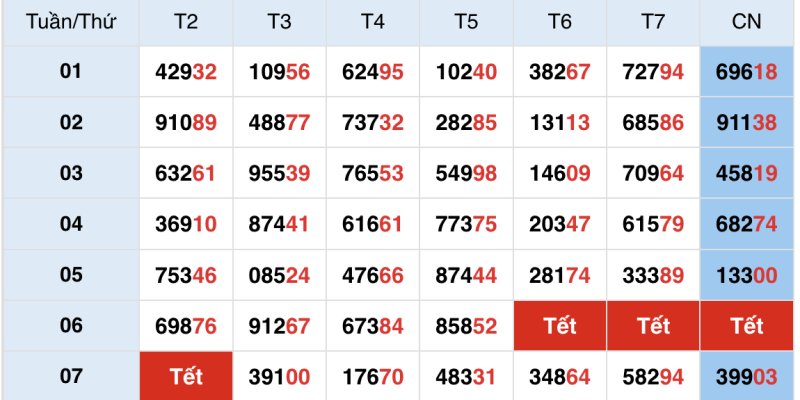Select the highlighted Sunday cell 69618

click(x=747, y=72)
